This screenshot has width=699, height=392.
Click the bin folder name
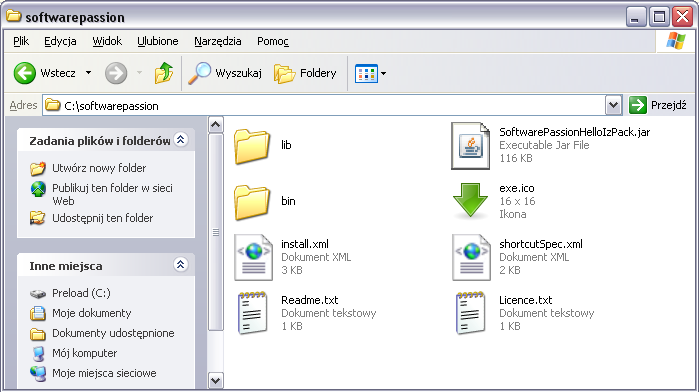point(288,201)
